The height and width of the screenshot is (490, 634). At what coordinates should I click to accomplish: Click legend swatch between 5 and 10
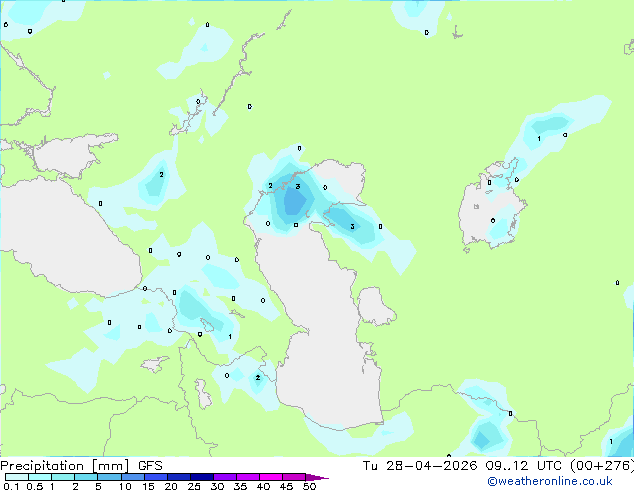109,477
